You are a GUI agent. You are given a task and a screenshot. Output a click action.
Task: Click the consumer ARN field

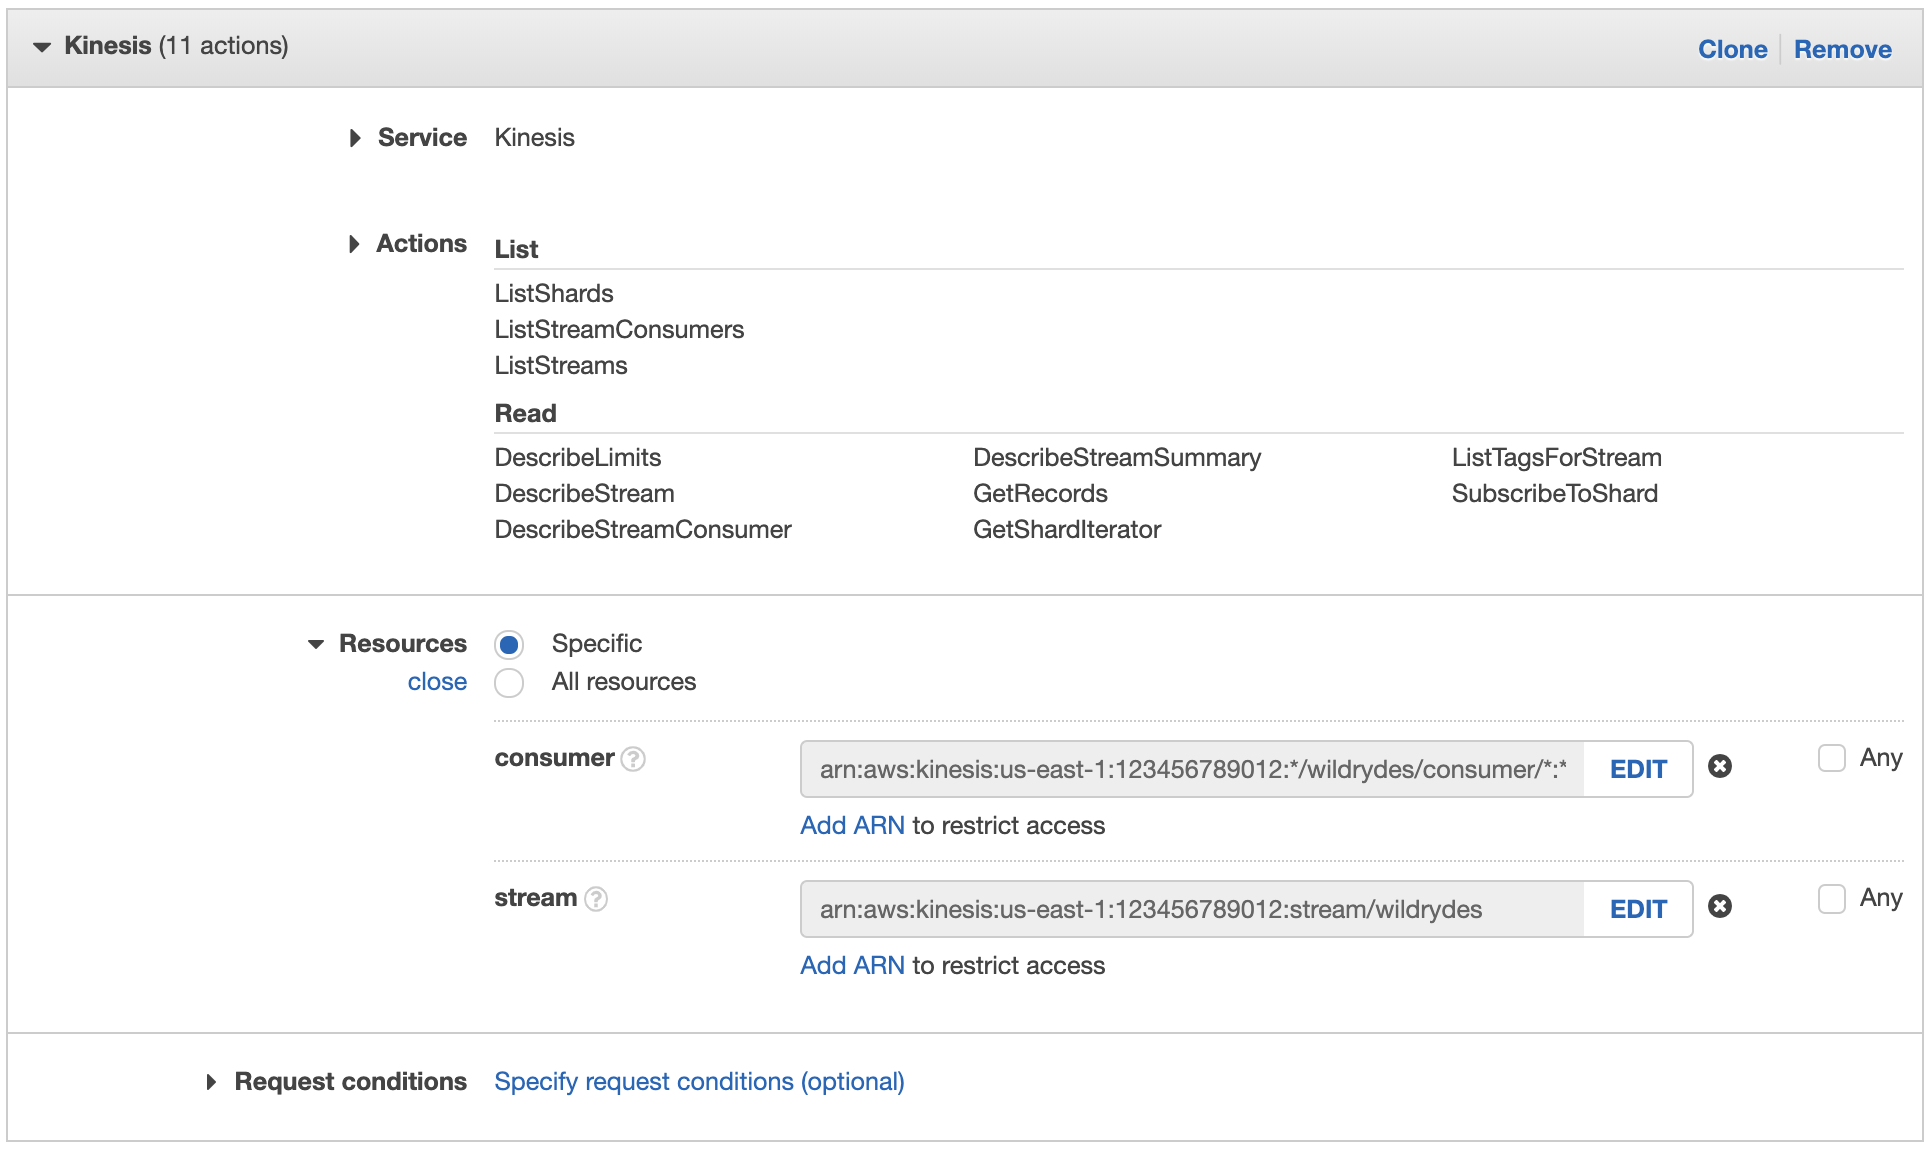[x=1192, y=769]
